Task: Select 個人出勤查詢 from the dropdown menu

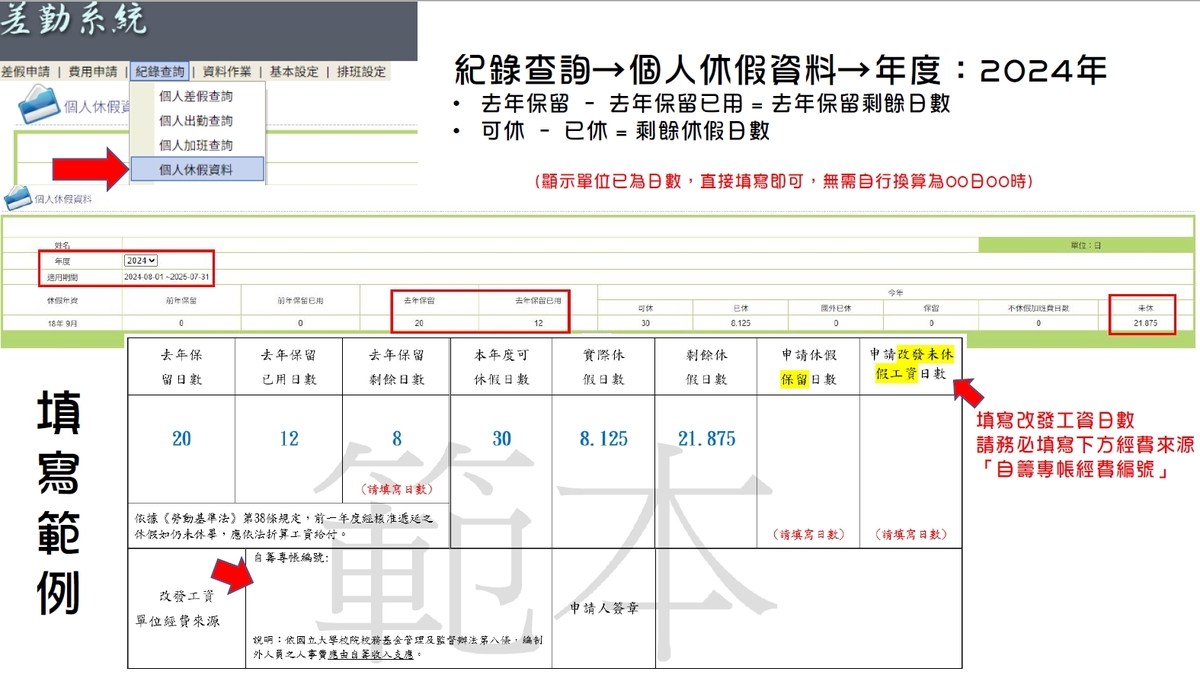Action: (x=196, y=121)
